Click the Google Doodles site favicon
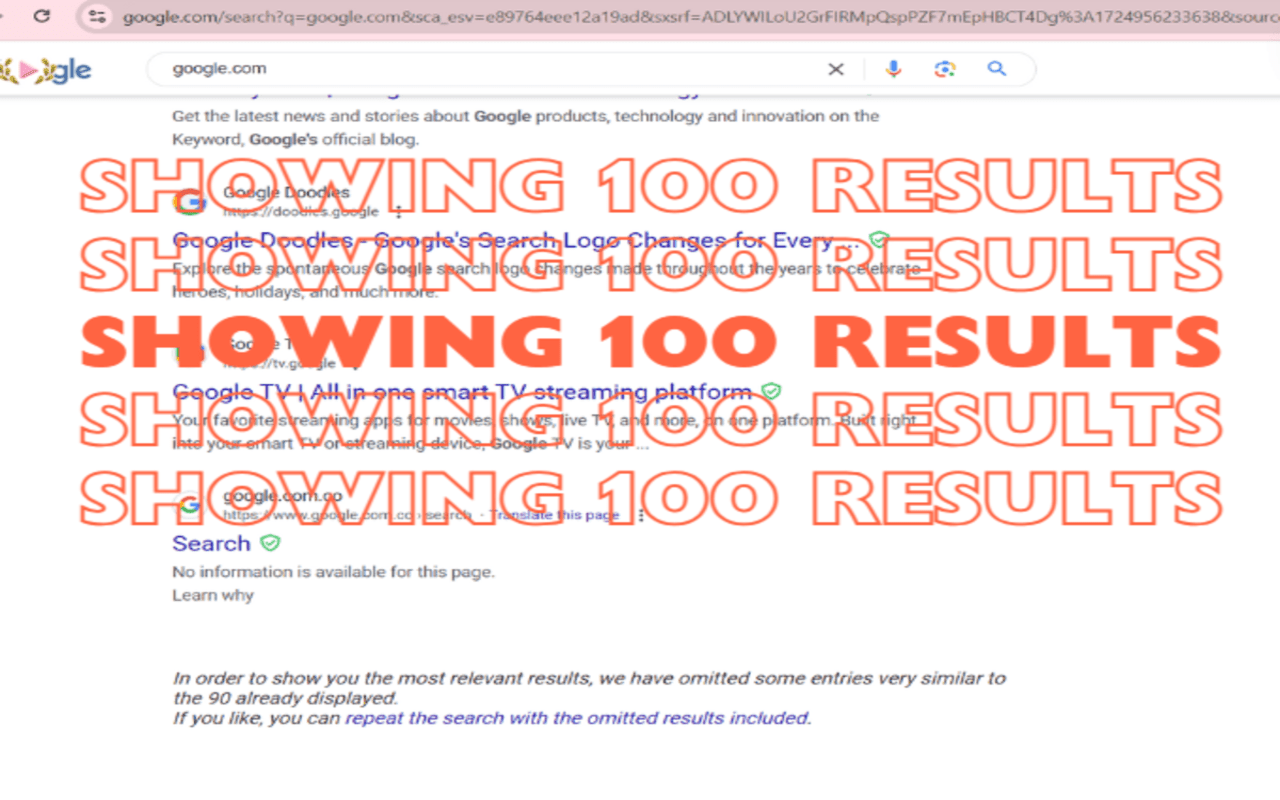Screen dimensions: 1280x800 [189, 202]
